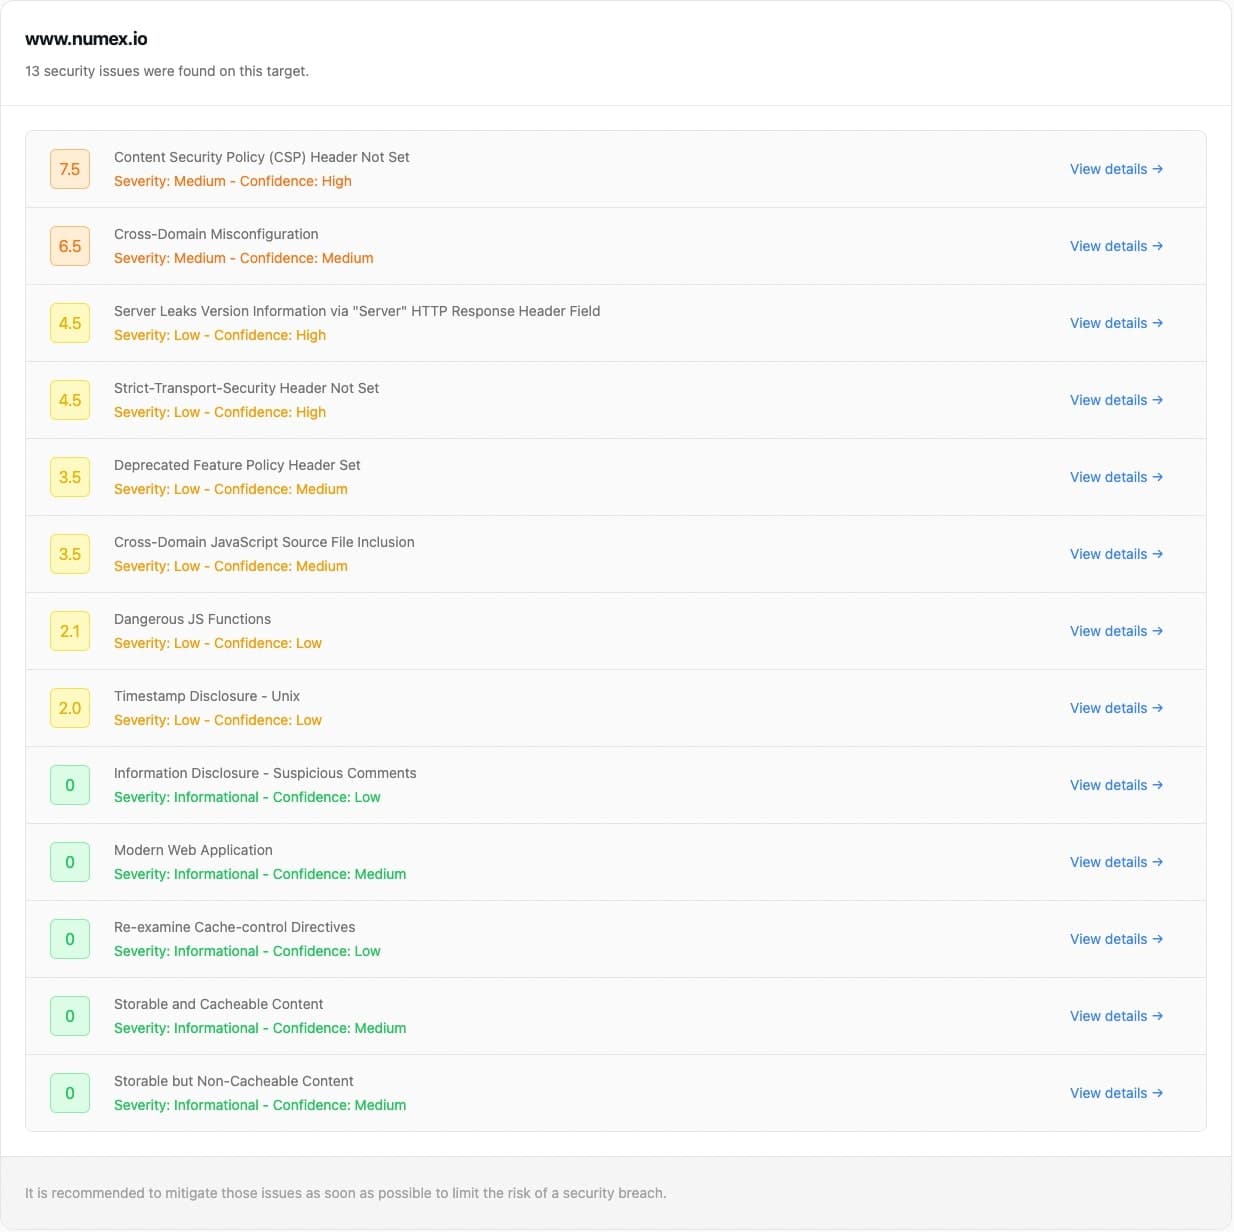This screenshot has width=1234, height=1232.
Task: Click the 7.5 severity score badge
Action: click(x=70, y=169)
